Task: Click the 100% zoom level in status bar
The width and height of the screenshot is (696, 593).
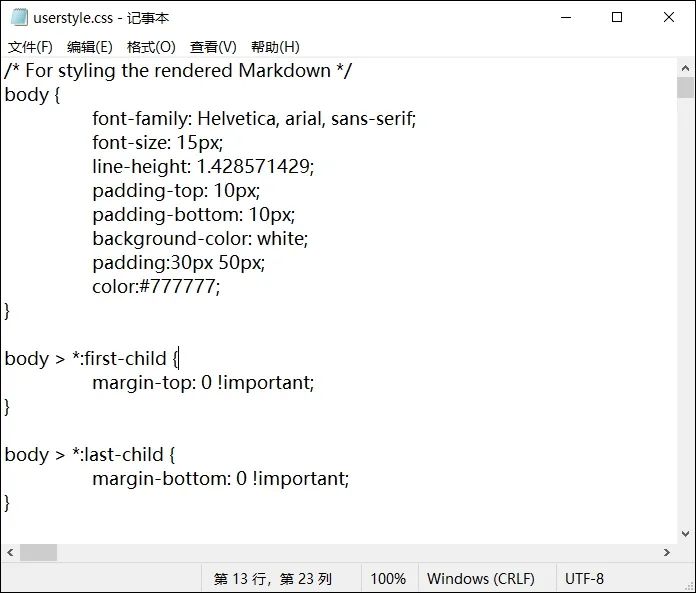Action: click(x=388, y=578)
